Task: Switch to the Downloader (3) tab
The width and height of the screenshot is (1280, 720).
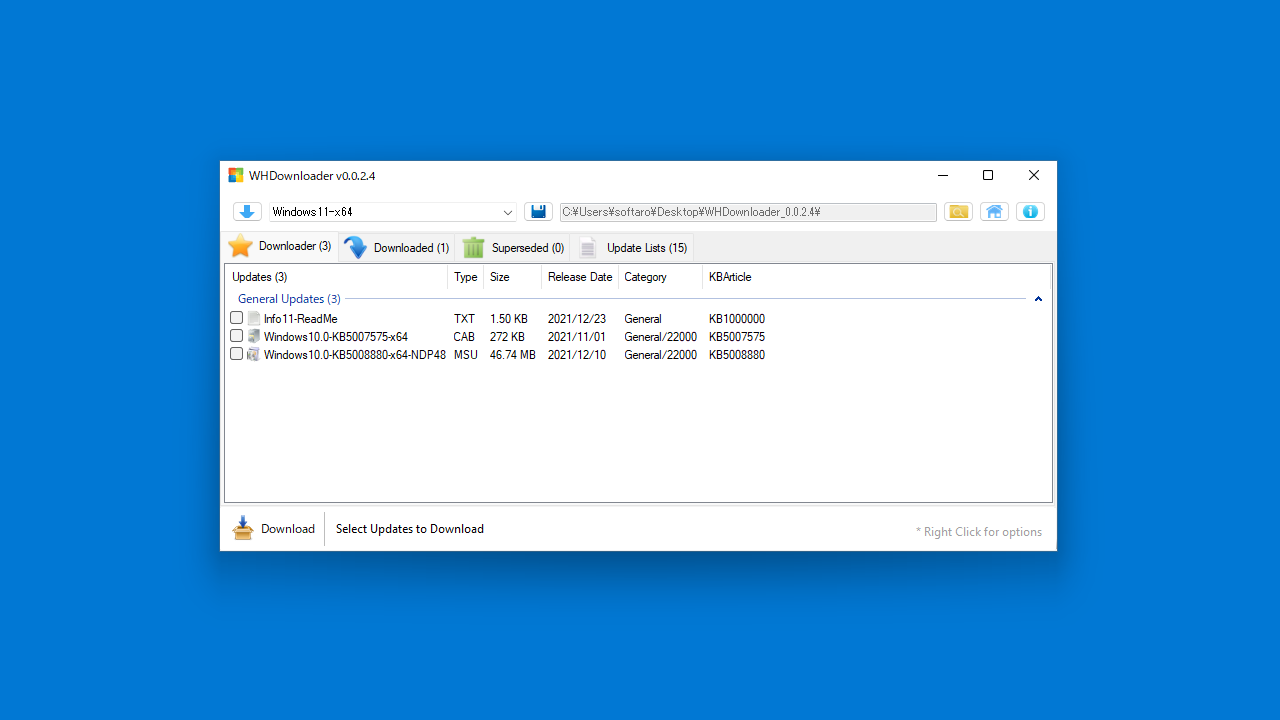Action: click(x=280, y=246)
